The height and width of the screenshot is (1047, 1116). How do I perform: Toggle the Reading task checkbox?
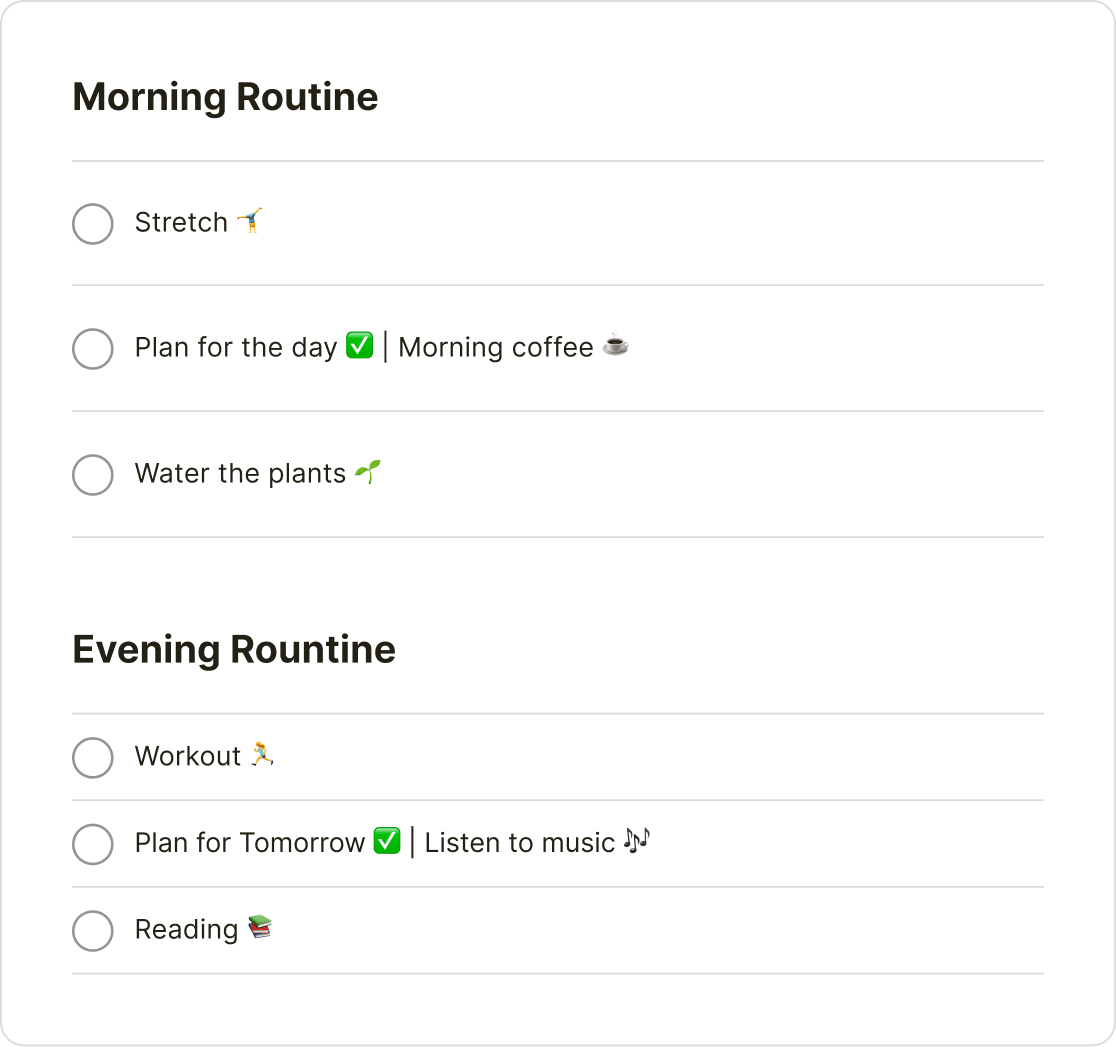(92, 931)
